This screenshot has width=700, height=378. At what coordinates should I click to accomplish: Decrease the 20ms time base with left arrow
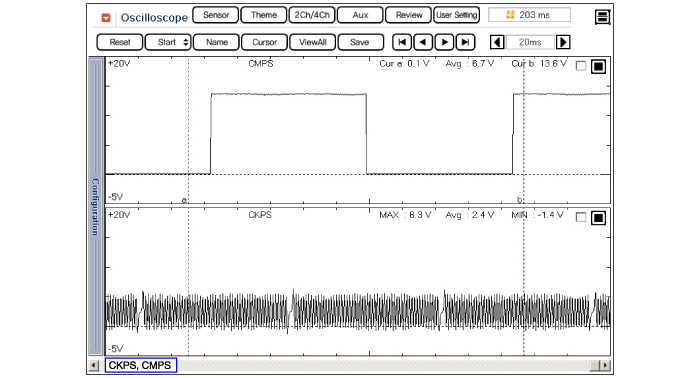tap(497, 42)
